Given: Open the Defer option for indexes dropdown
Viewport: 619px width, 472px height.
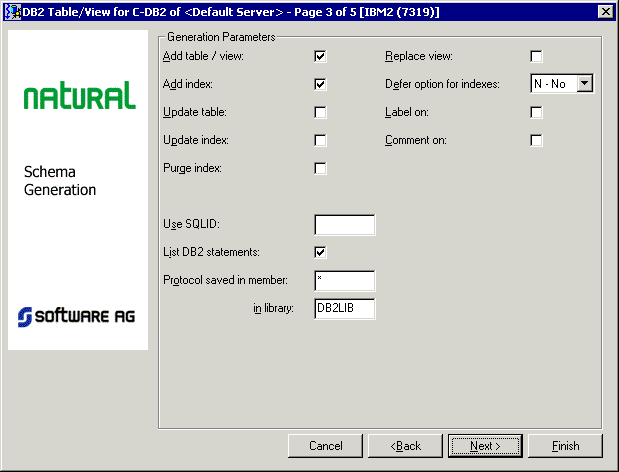Looking at the screenshot, I should [585, 84].
